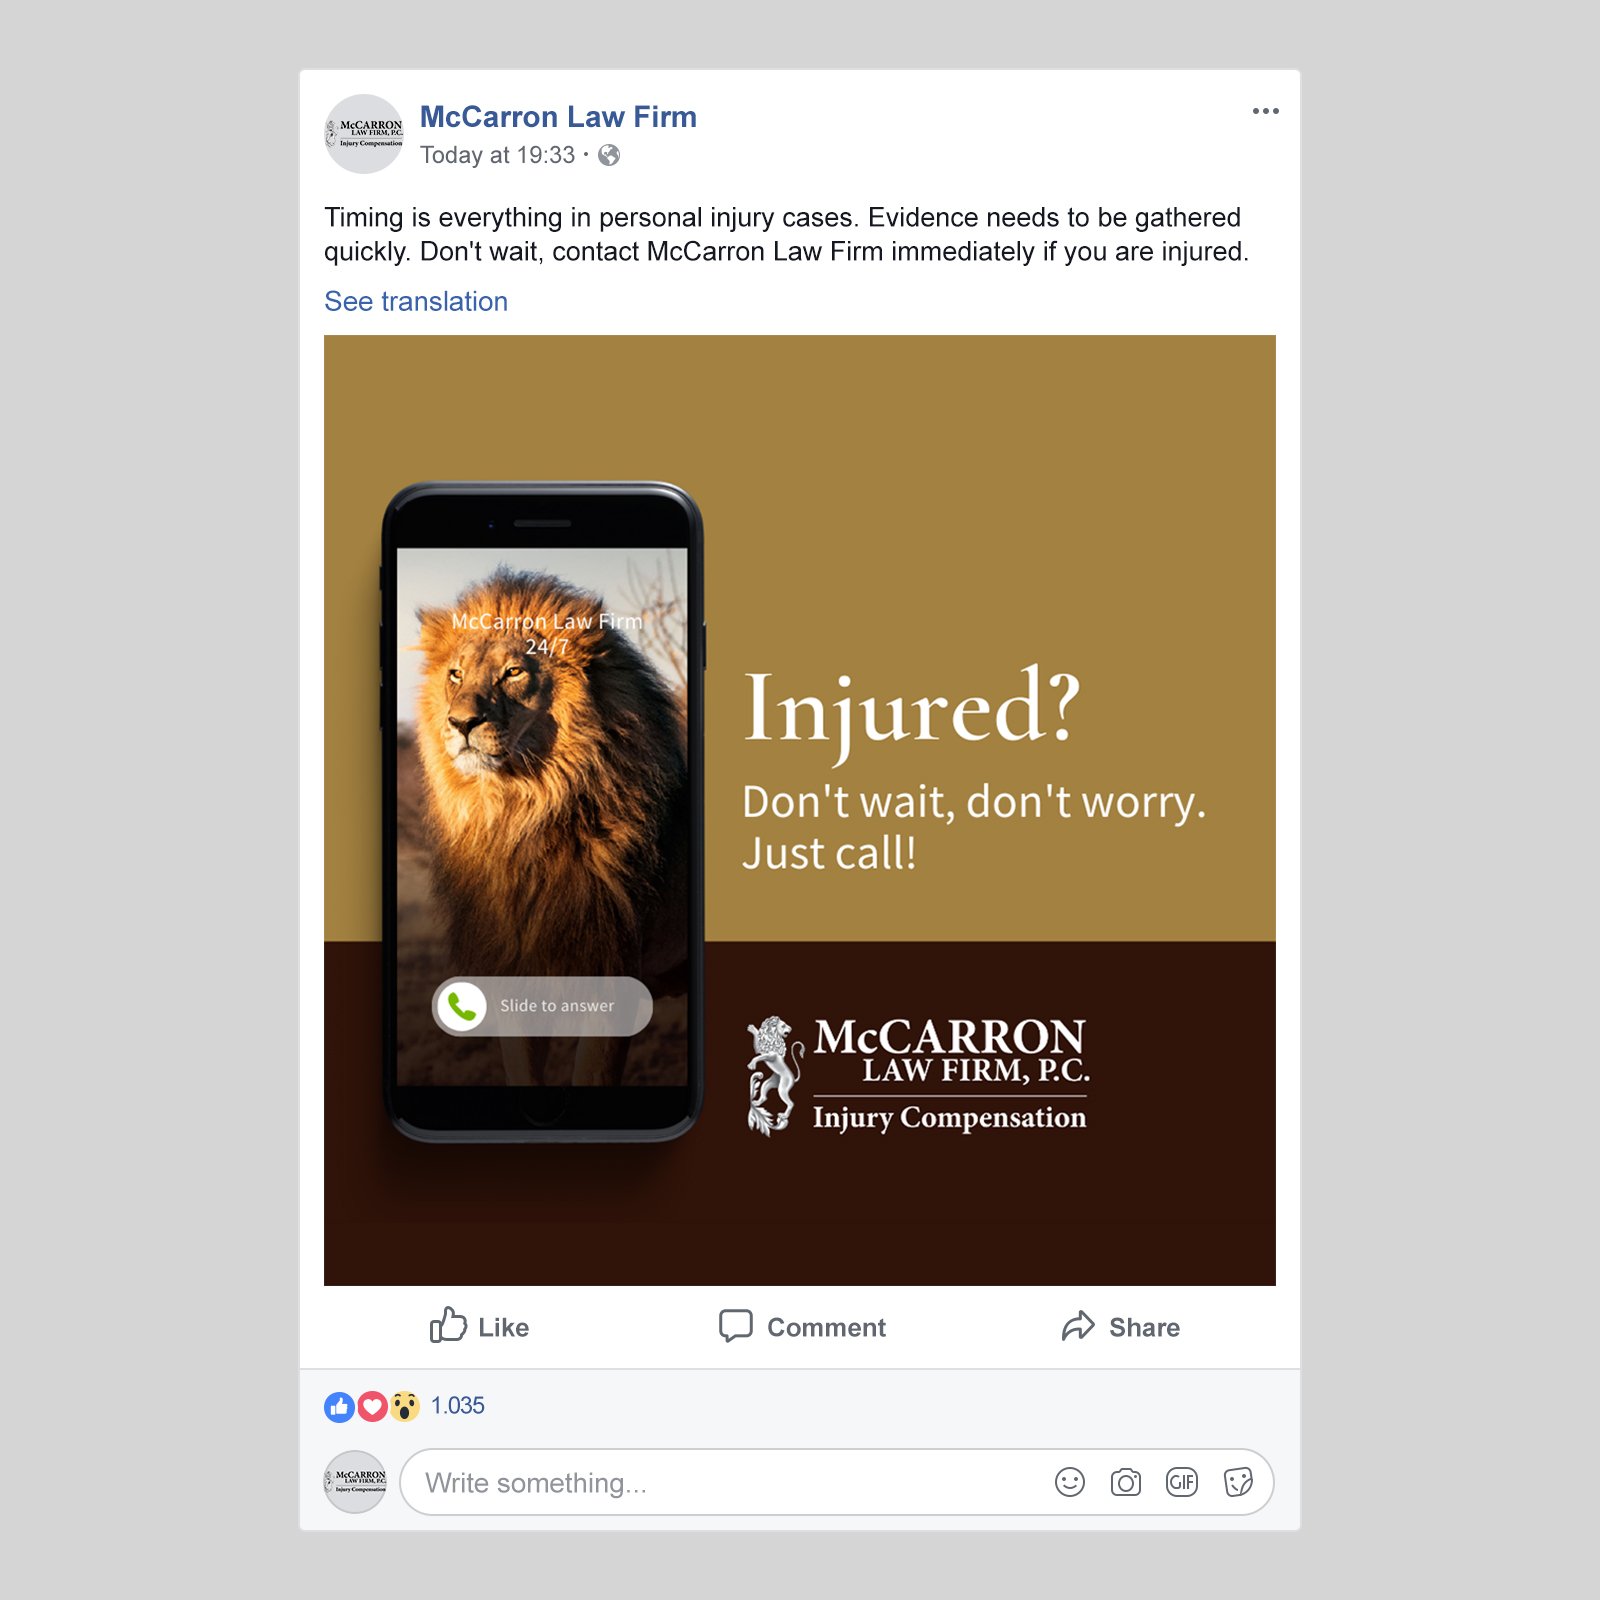Image resolution: width=1600 pixels, height=1600 pixels.
Task: Click the red heart Love reaction
Action: (372, 1407)
